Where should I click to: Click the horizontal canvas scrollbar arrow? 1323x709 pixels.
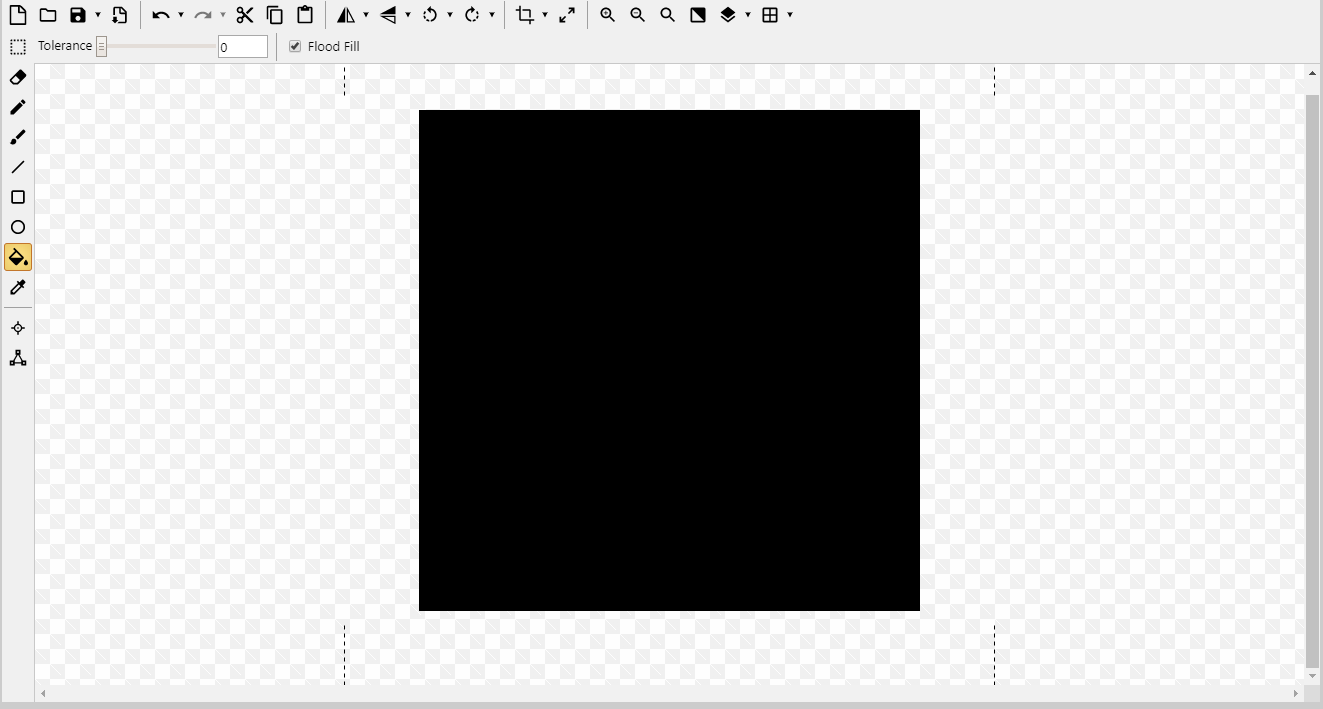(42, 693)
